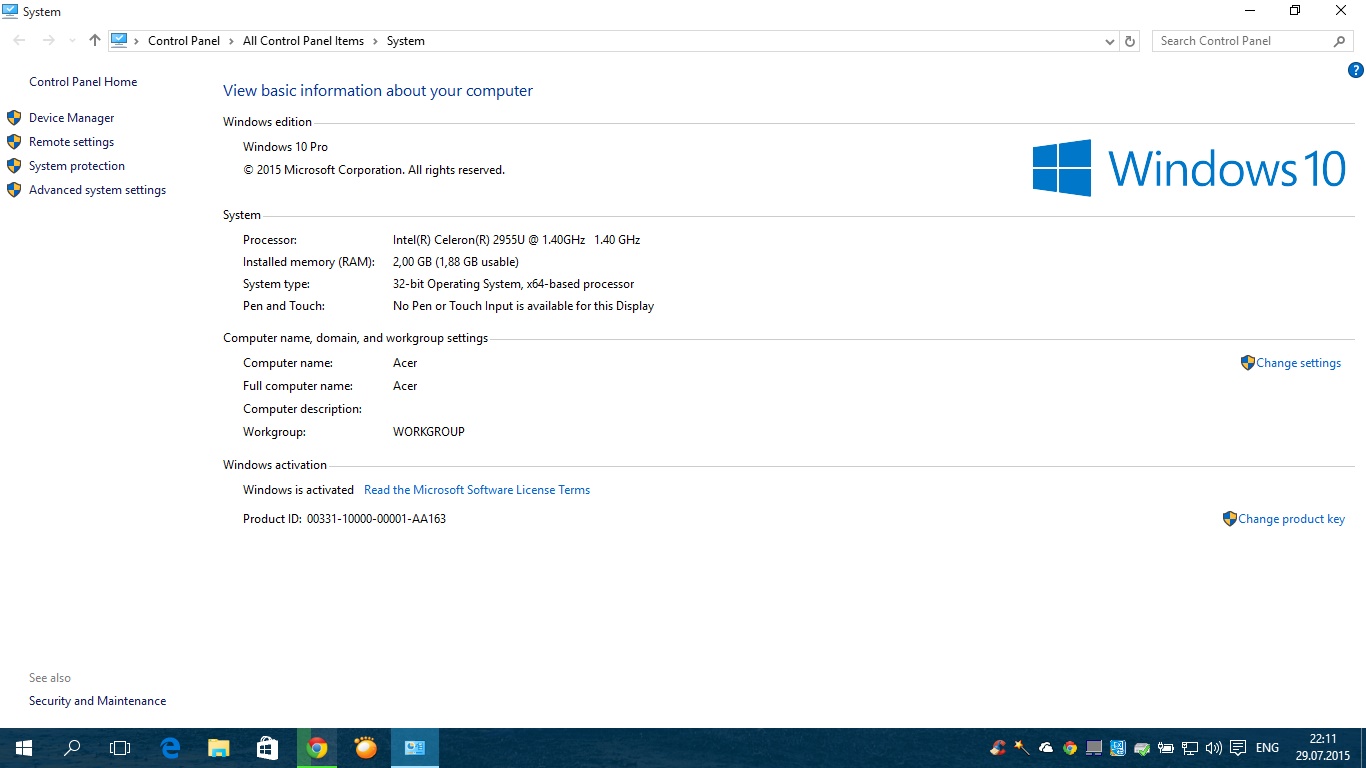Image resolution: width=1366 pixels, height=768 pixels.
Task: Open Remote settings link
Action: 71,142
